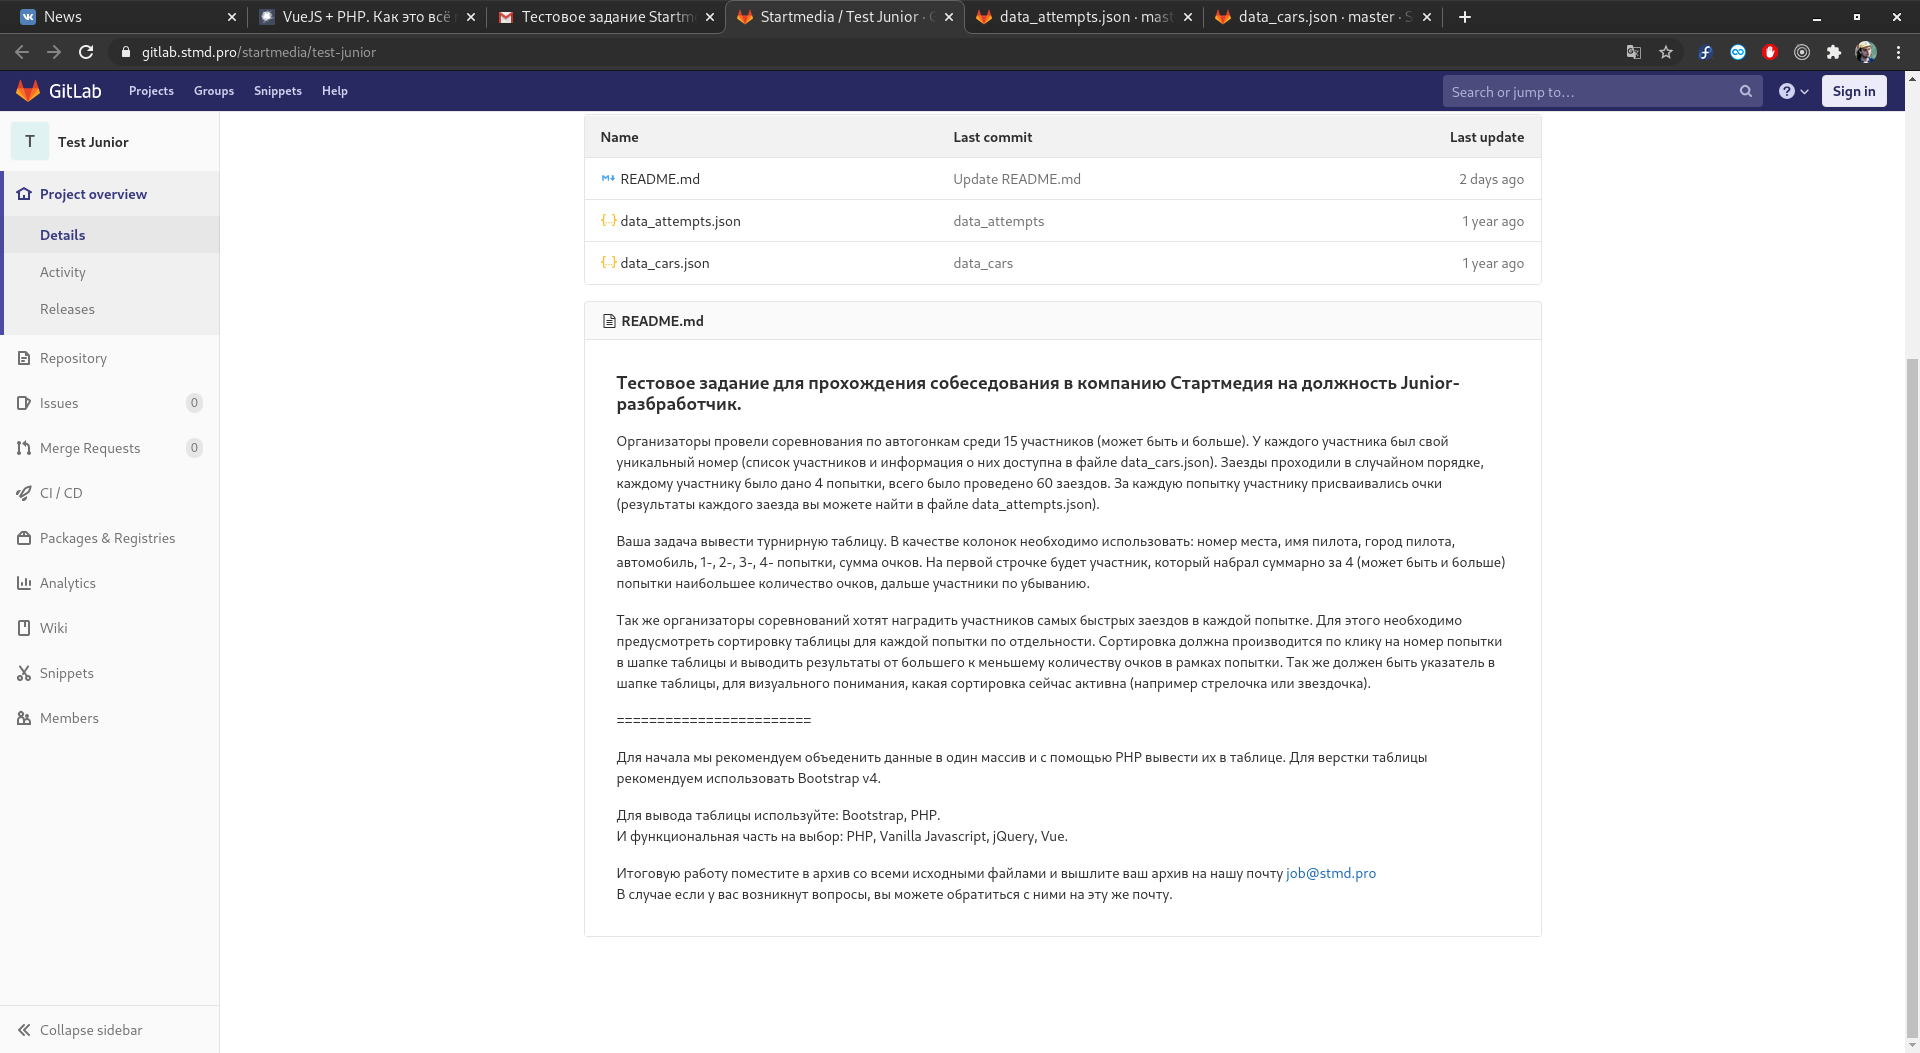The width and height of the screenshot is (1920, 1053).
Task: Select Details in the sidebar
Action: click(111, 235)
